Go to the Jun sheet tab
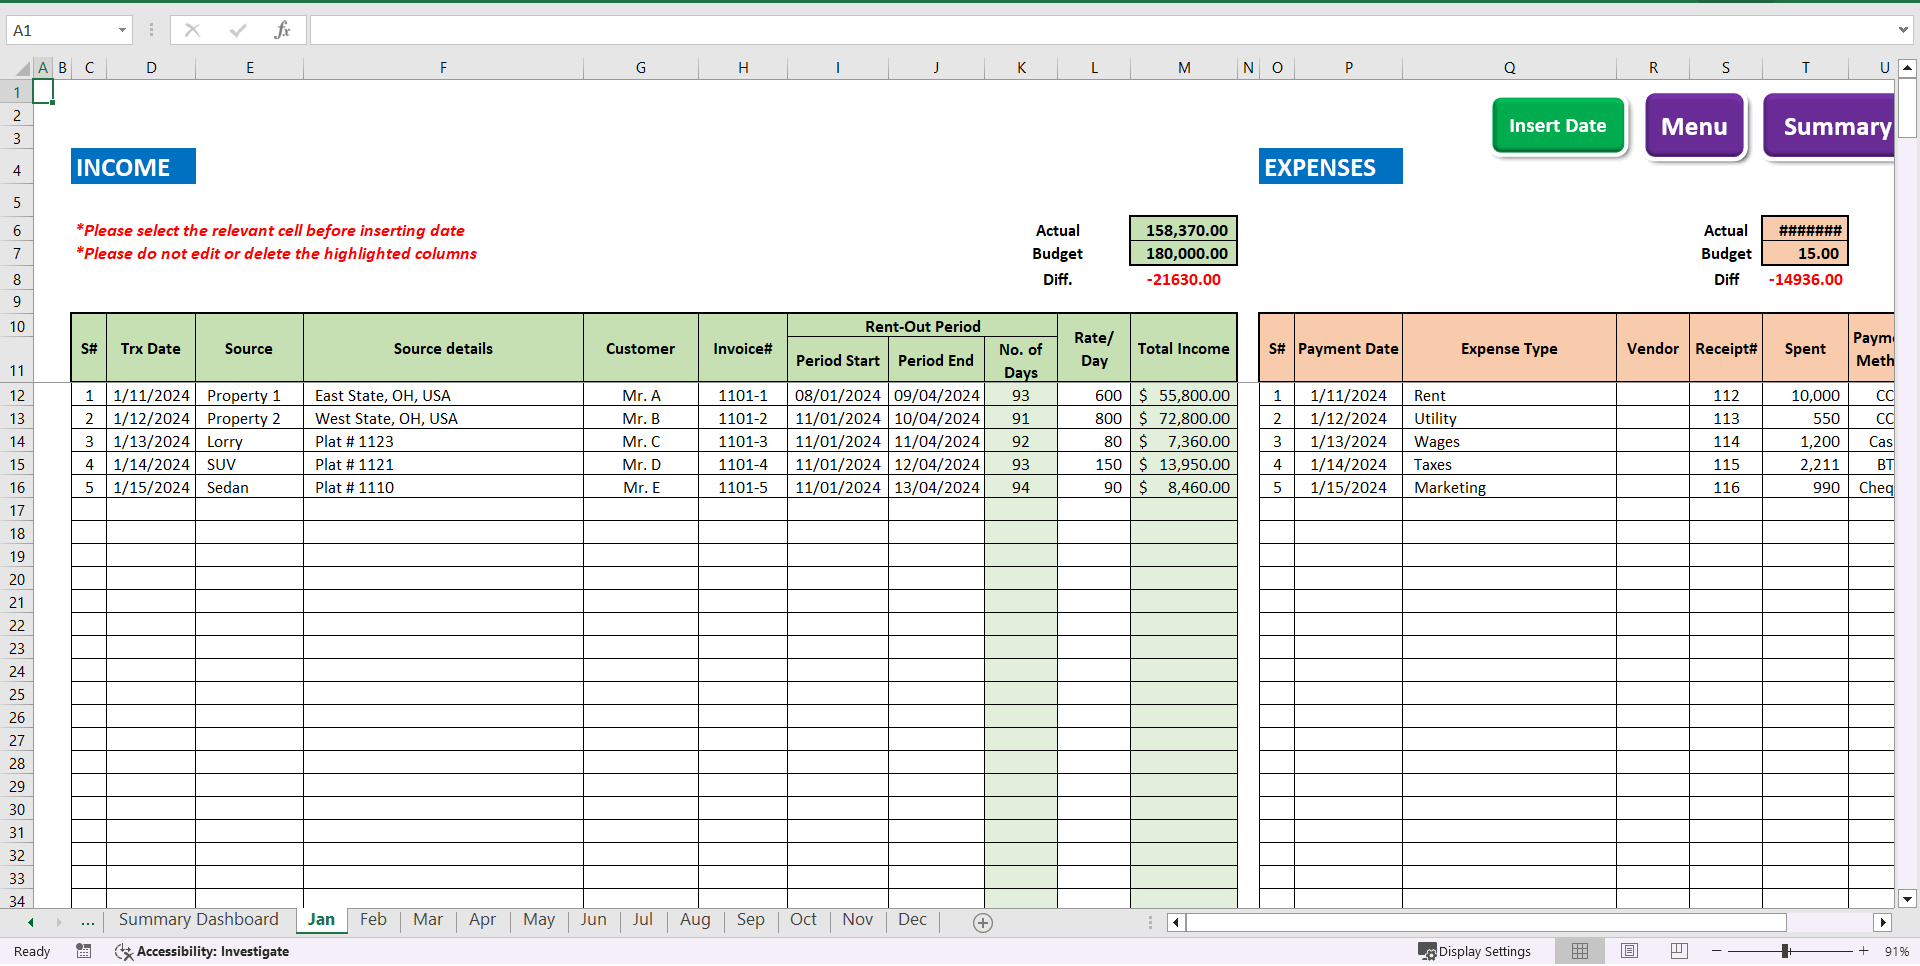Screen dimensions: 1920x966 (593, 920)
